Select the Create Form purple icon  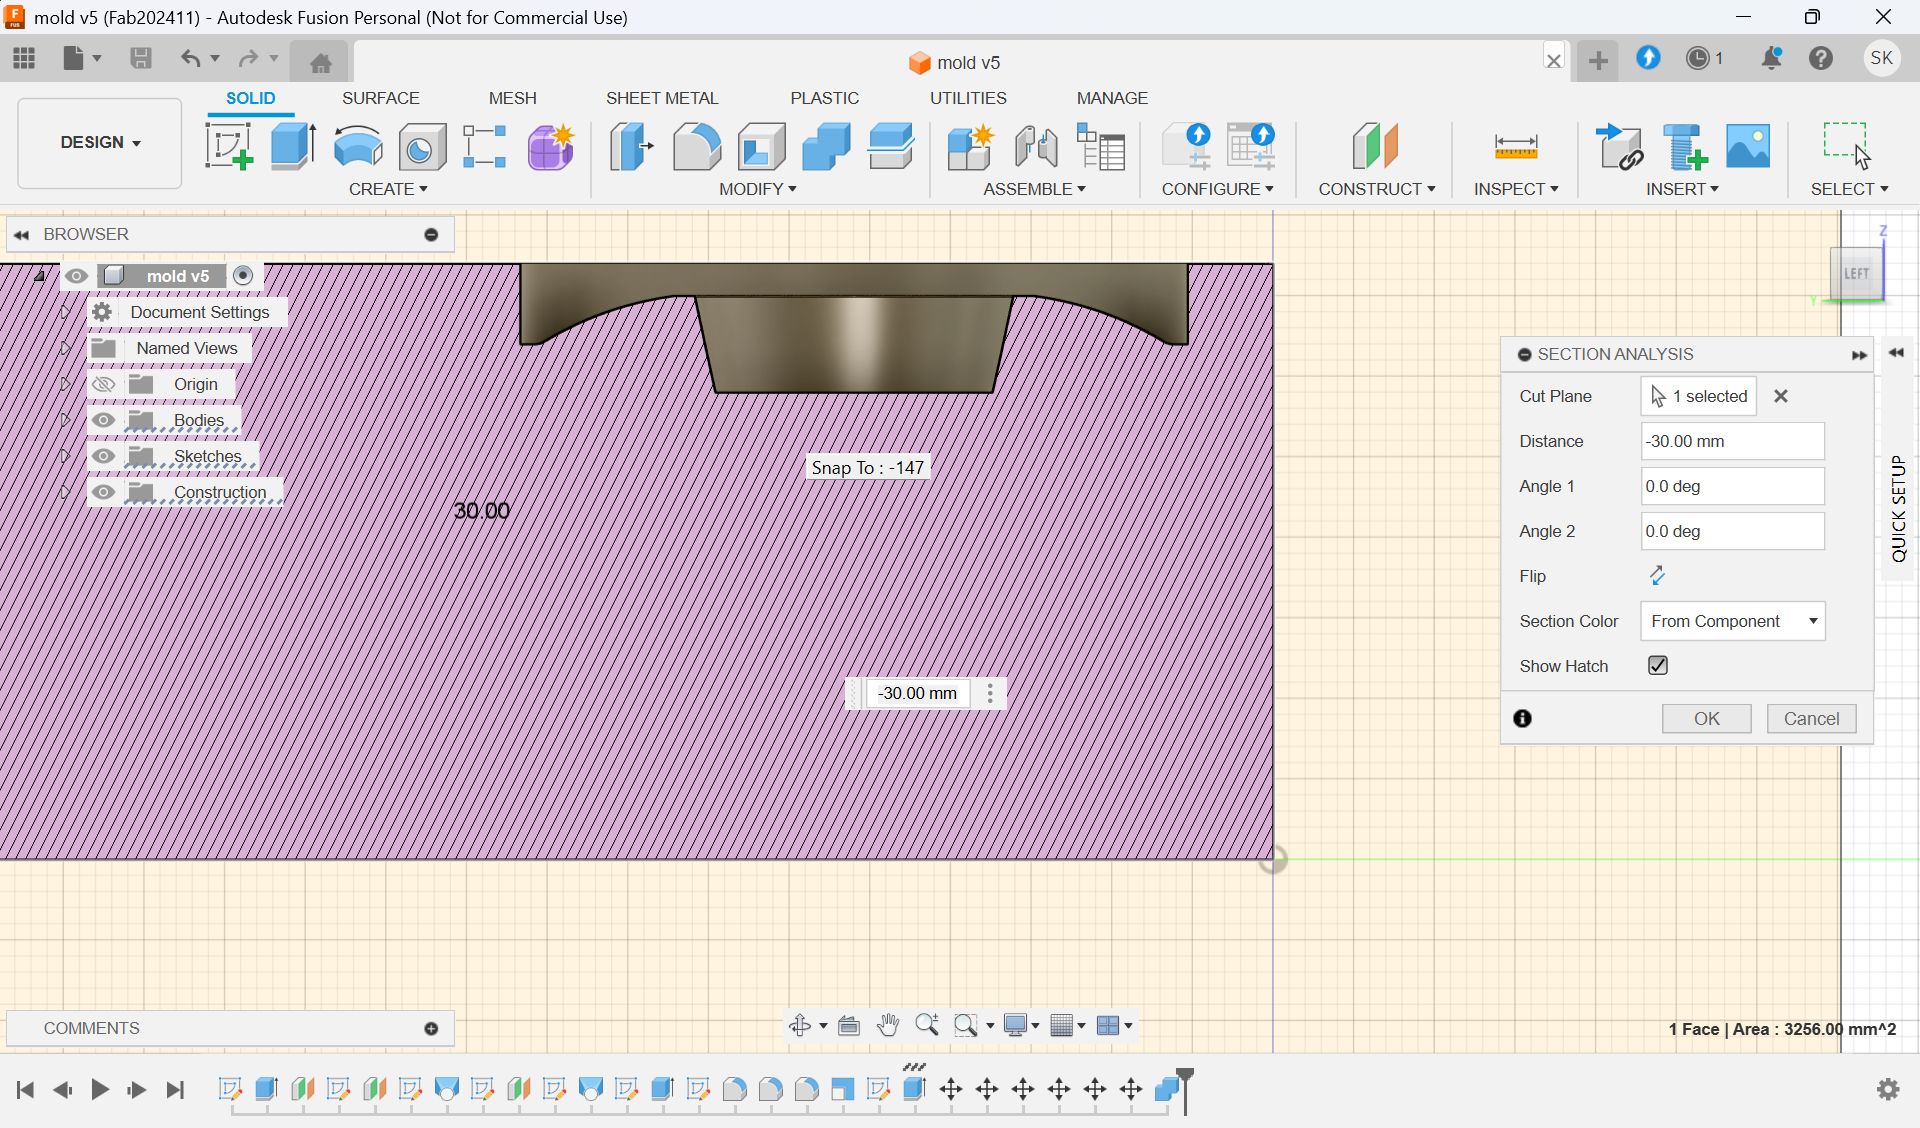point(551,147)
